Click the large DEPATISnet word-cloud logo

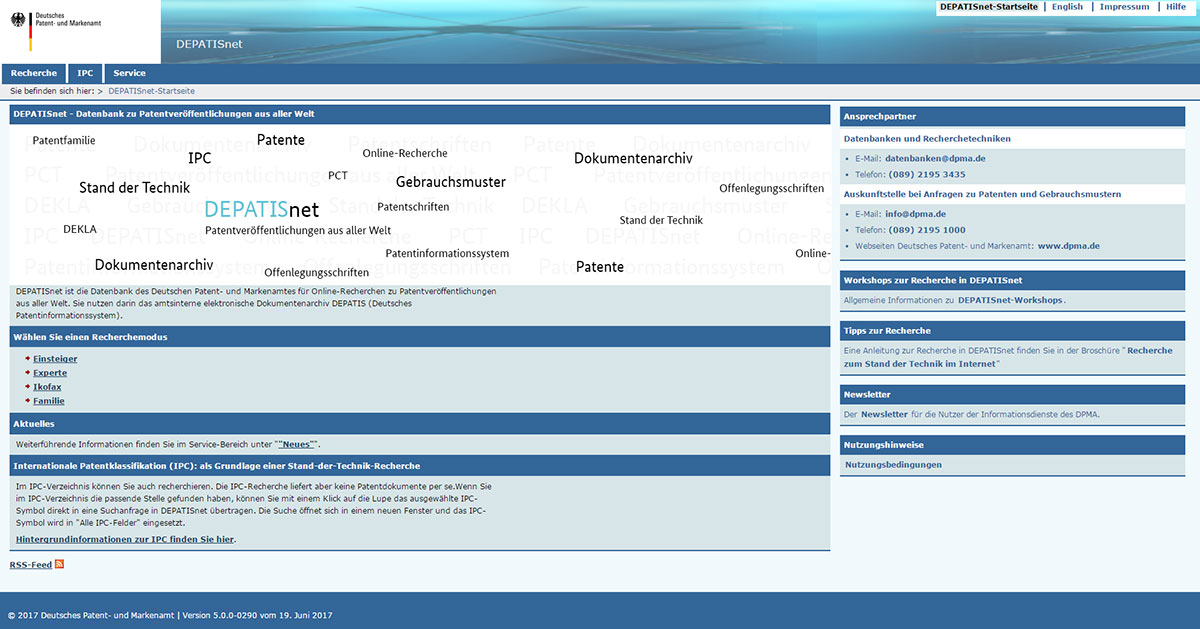point(262,209)
